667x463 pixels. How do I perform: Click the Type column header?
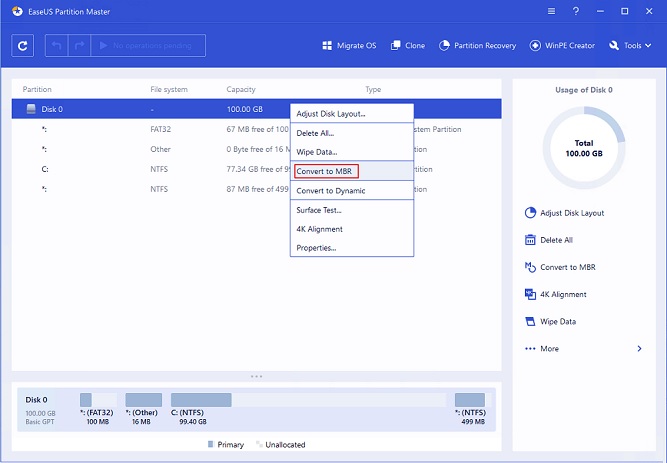click(373, 89)
